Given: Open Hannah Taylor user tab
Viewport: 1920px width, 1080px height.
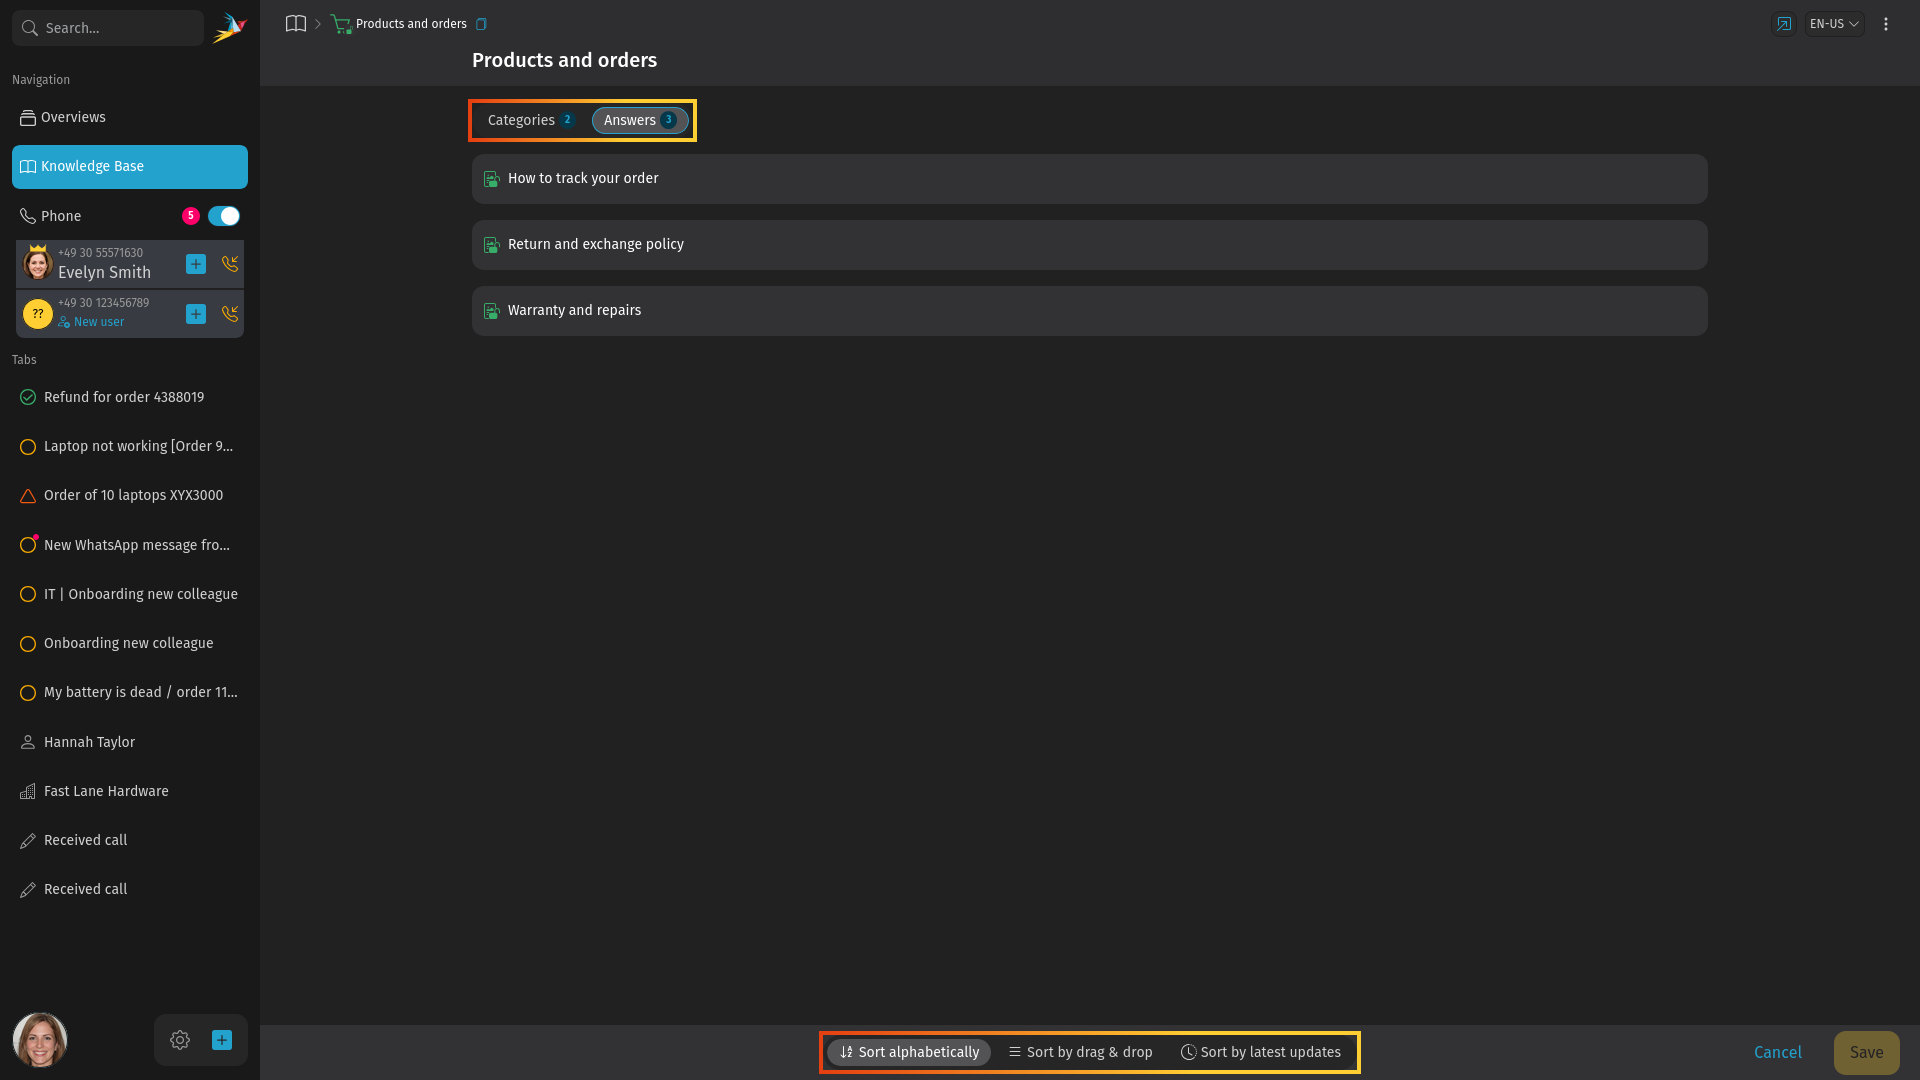Looking at the screenshot, I should tap(130, 742).
